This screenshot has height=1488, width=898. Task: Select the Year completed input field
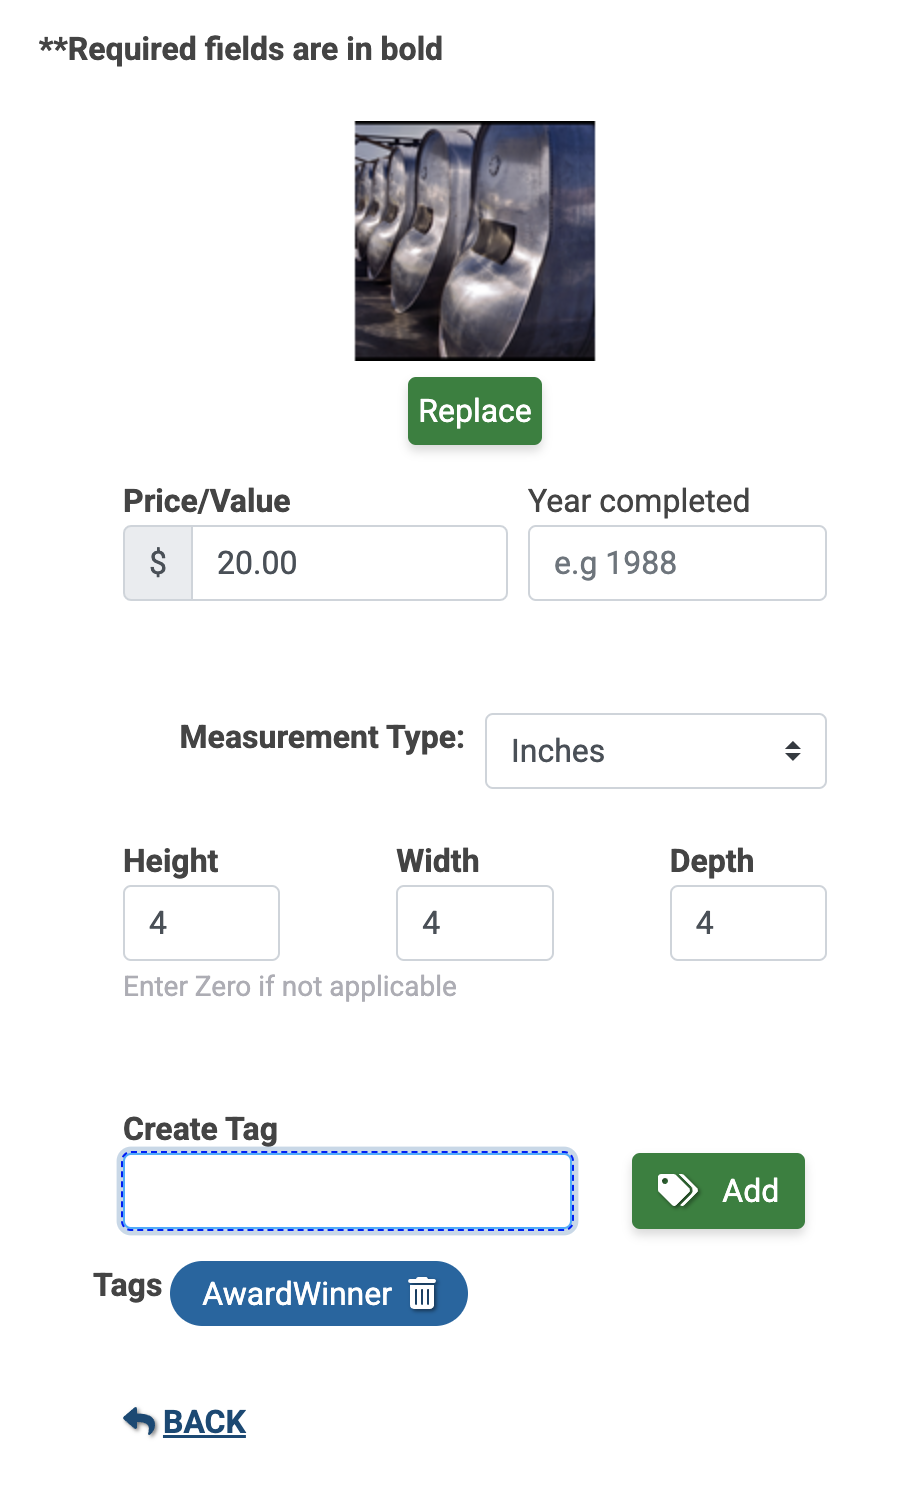(676, 563)
